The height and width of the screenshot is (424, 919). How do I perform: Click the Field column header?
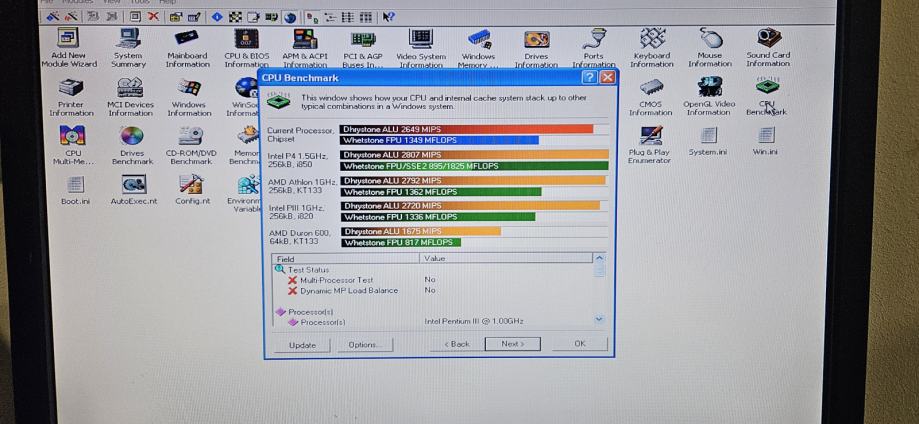tap(346, 259)
